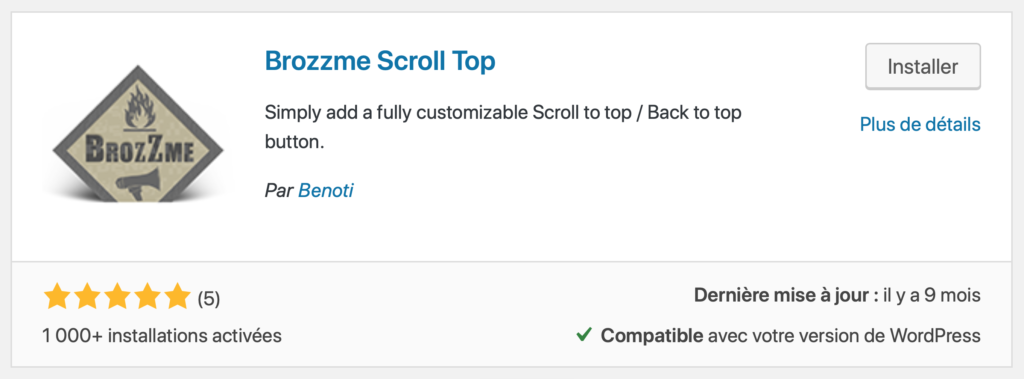
Task: Open the Plus de détails link
Action: click(x=920, y=124)
